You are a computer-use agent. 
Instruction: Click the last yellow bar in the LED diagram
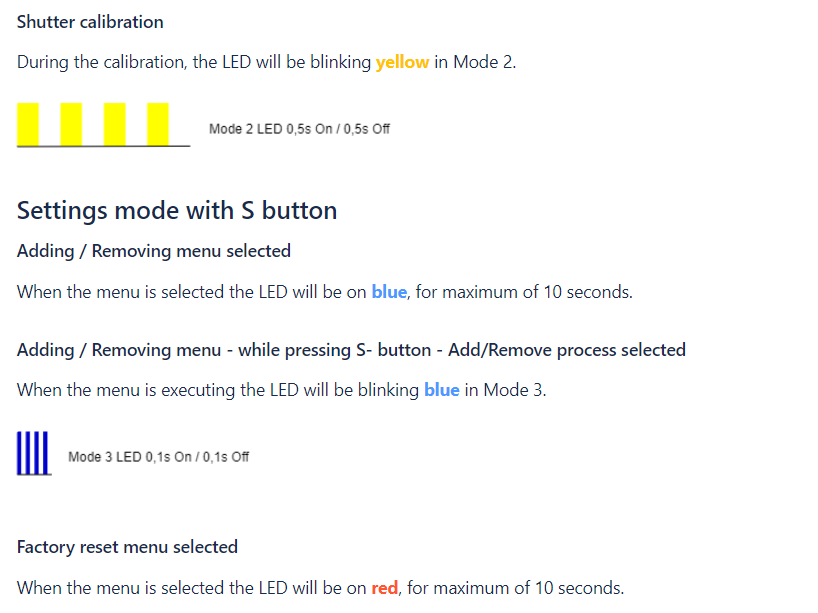158,124
